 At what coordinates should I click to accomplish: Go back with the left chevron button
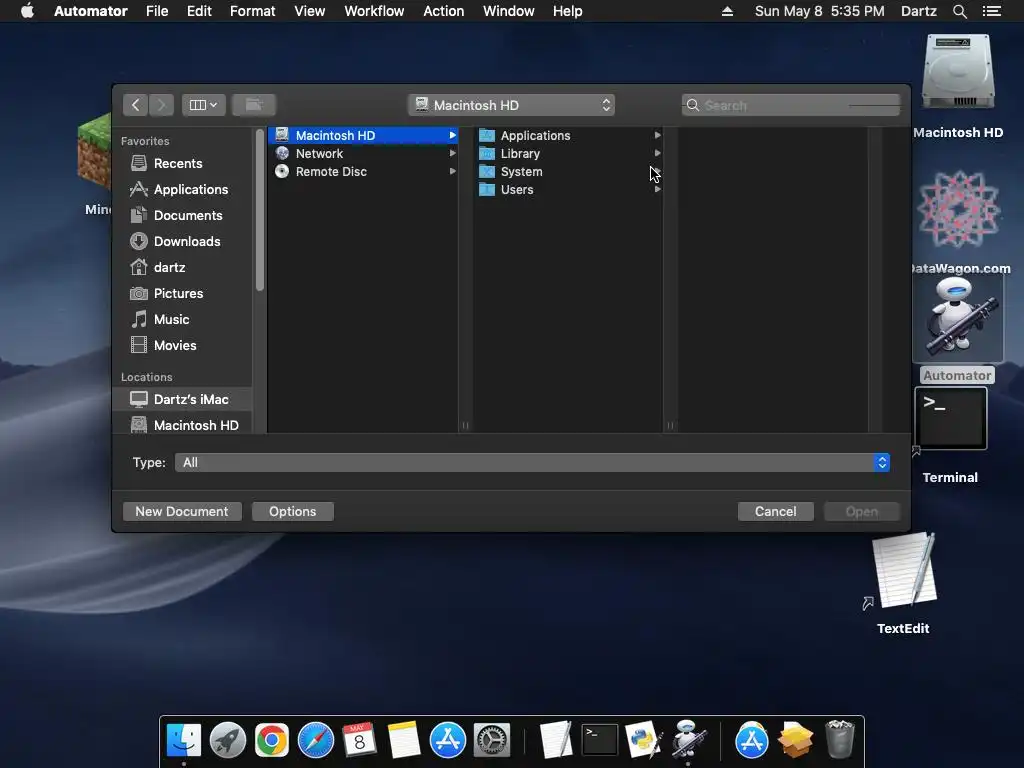click(x=135, y=104)
